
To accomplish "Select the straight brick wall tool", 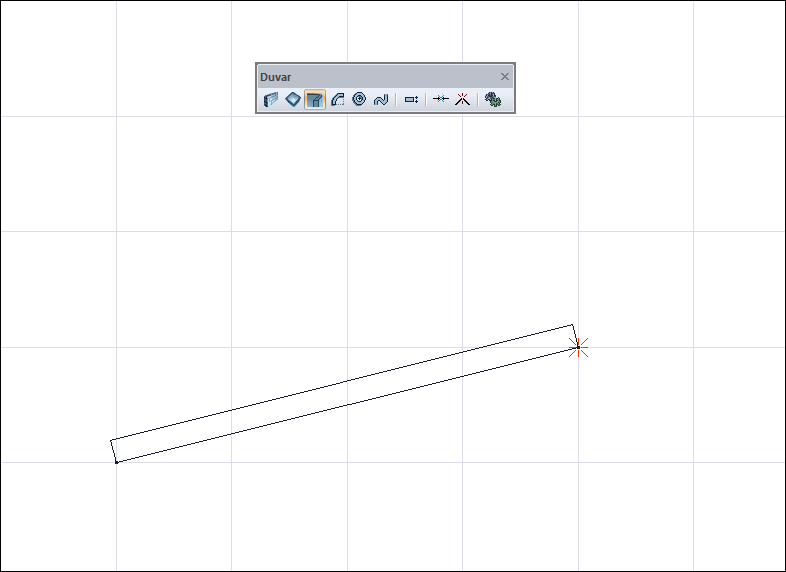I will tap(271, 99).
